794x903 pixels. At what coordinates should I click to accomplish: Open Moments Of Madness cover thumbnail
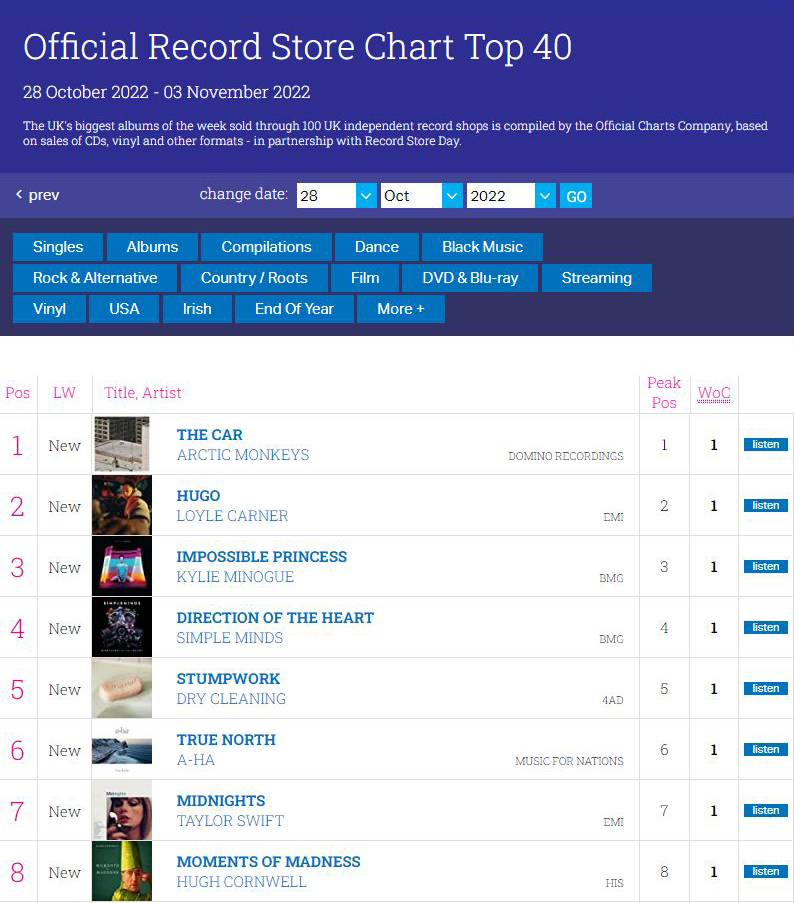click(122, 871)
